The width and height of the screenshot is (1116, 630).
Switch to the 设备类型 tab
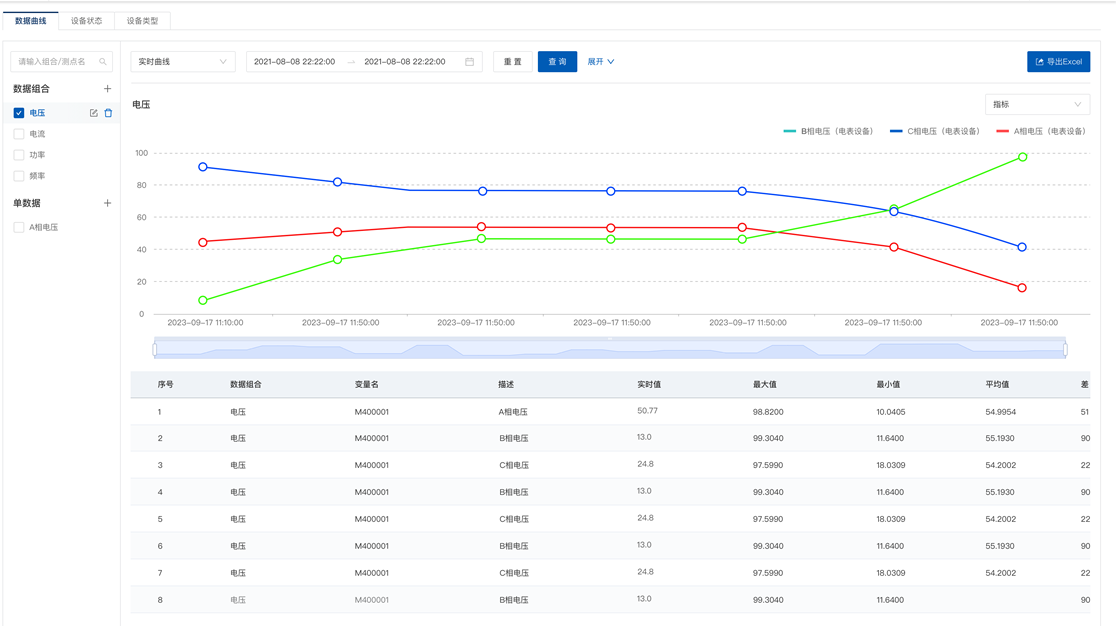pyautogui.click(x=142, y=20)
